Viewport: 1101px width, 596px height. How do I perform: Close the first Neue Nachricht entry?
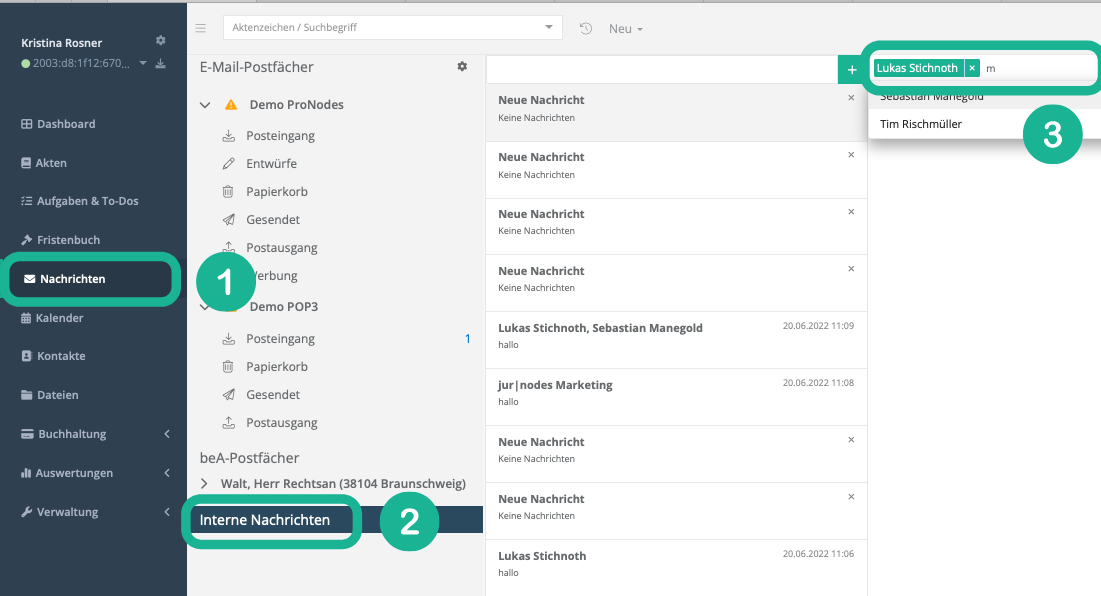point(851,98)
